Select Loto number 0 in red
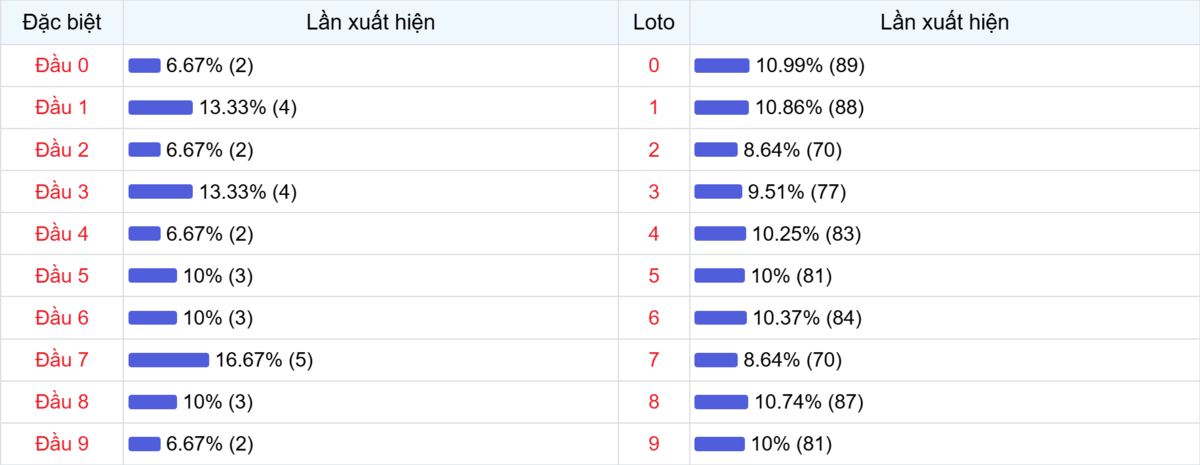The width and height of the screenshot is (1200, 465). point(654,66)
